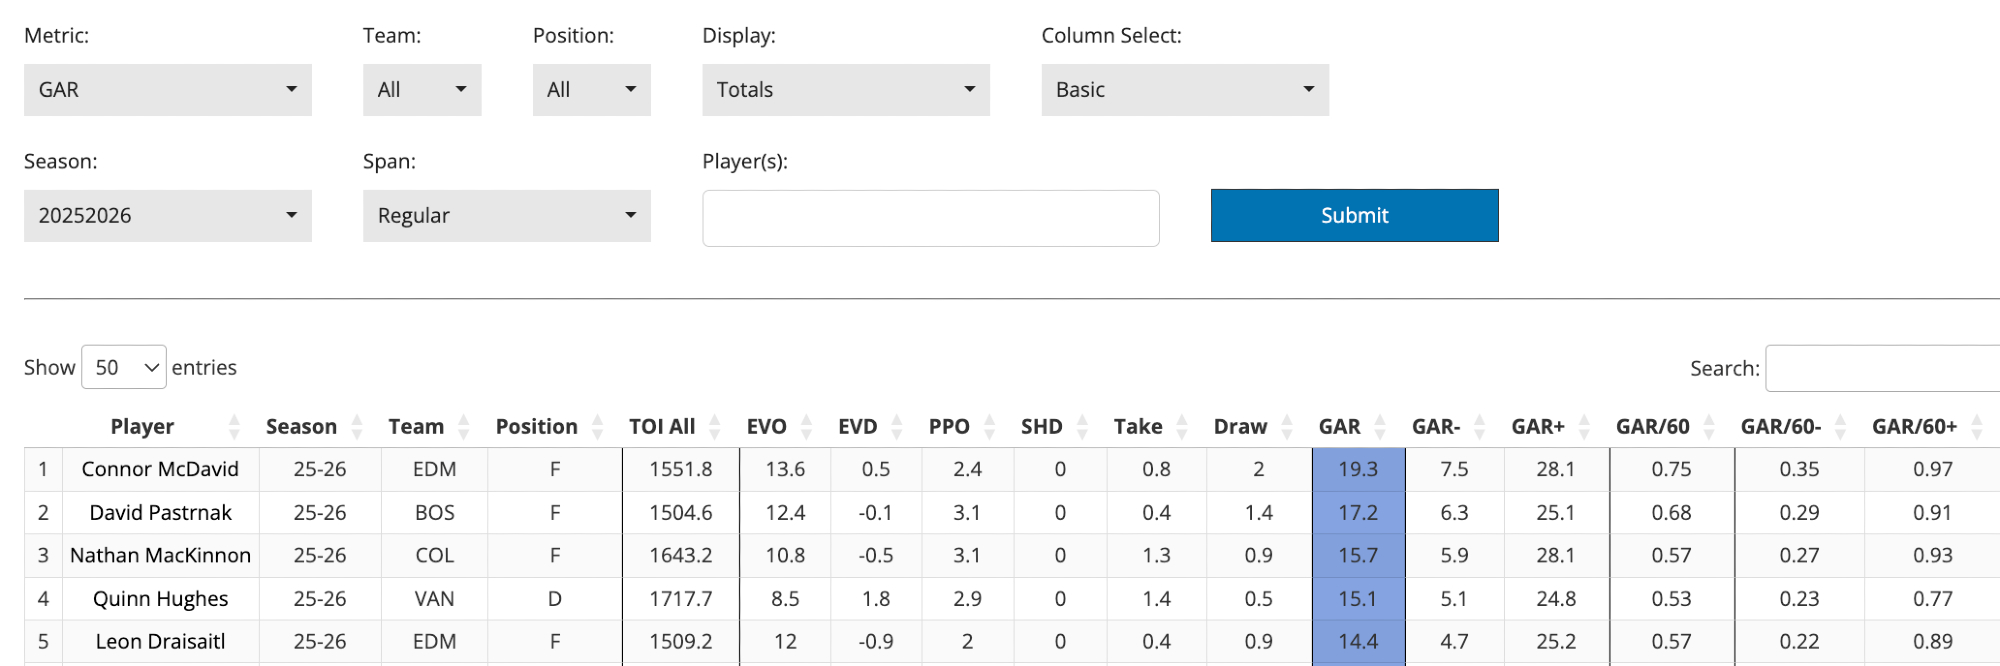Sort table by Player column arrows

(x=234, y=427)
